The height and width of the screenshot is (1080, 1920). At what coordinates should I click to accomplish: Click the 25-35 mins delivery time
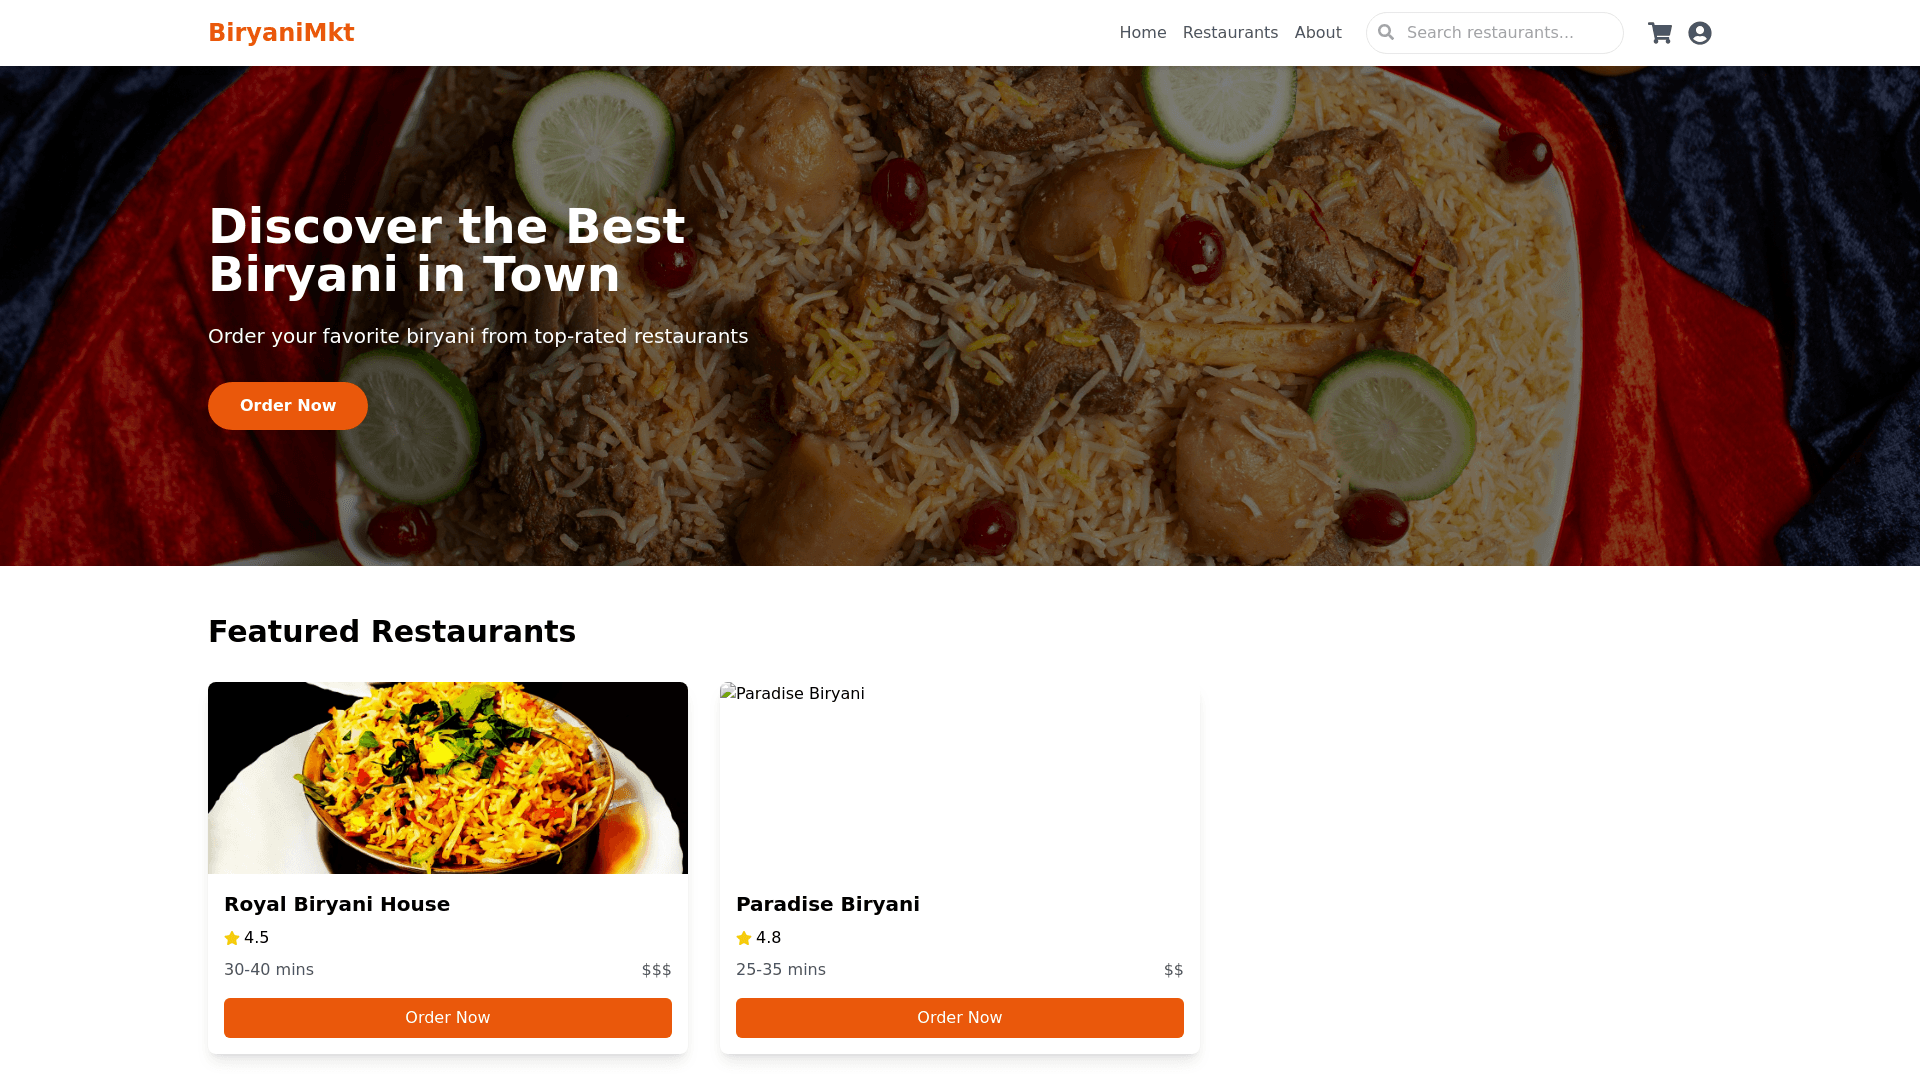click(781, 970)
